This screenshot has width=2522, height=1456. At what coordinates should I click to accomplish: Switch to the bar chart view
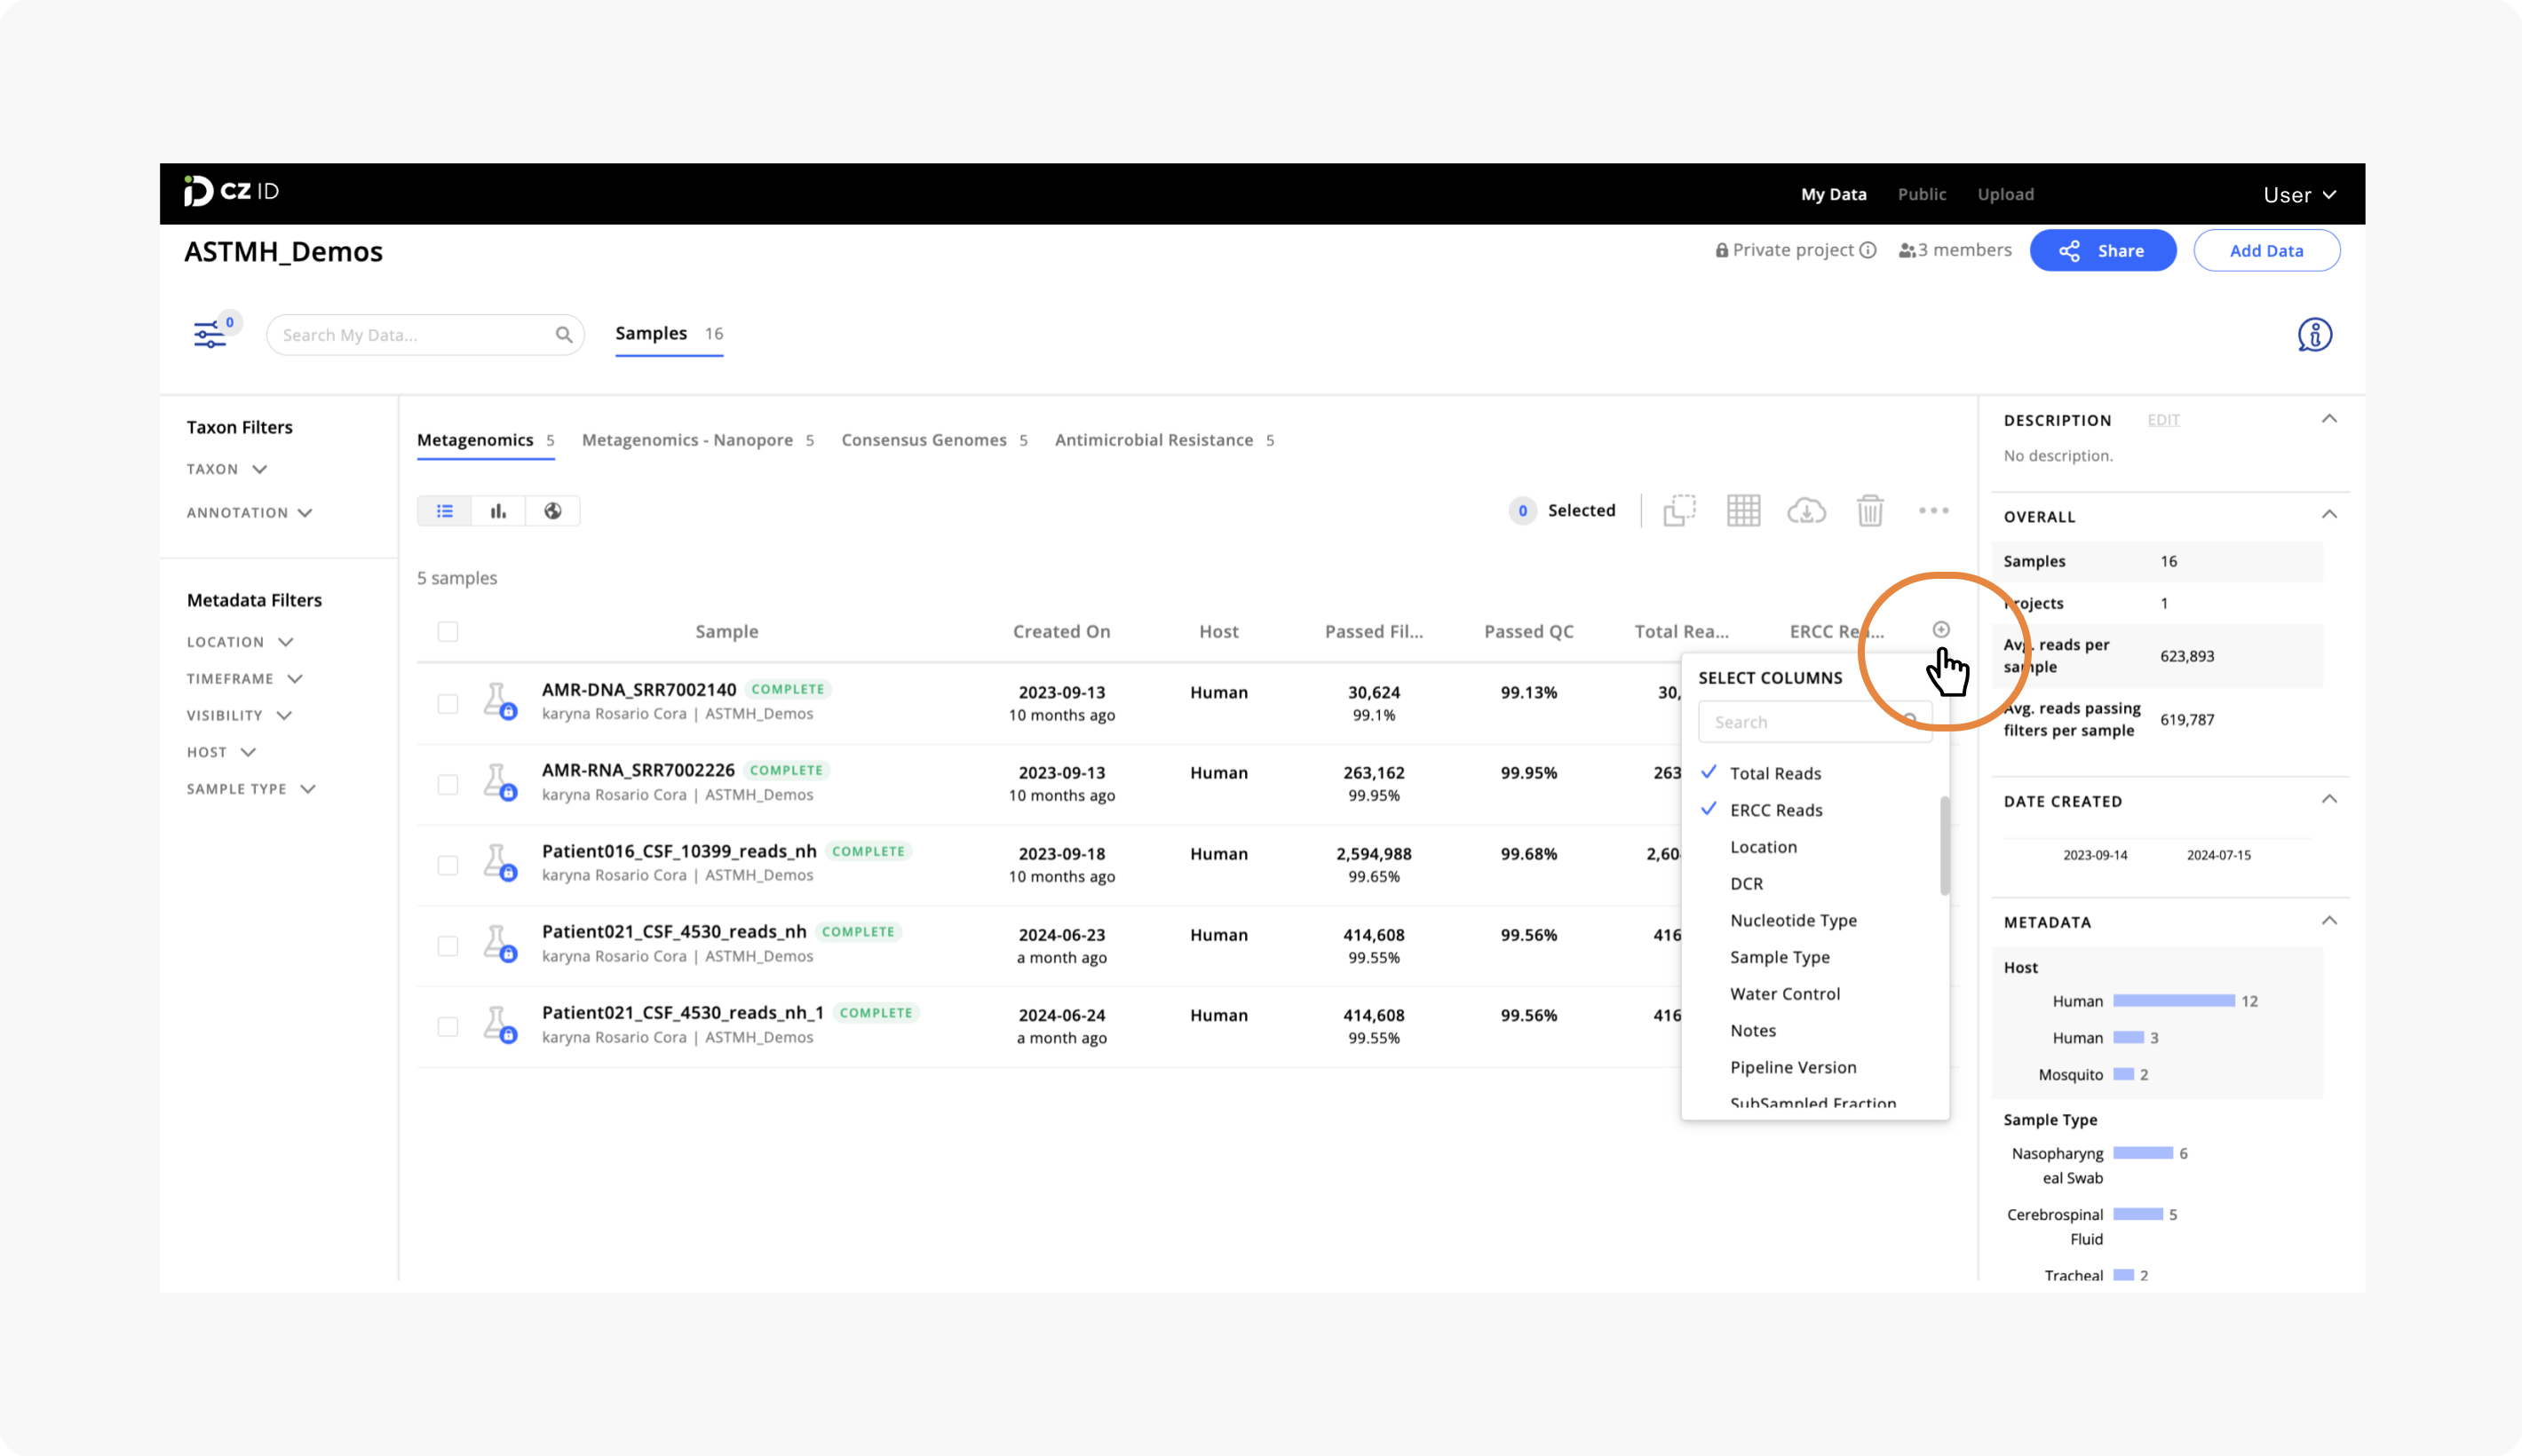498,510
